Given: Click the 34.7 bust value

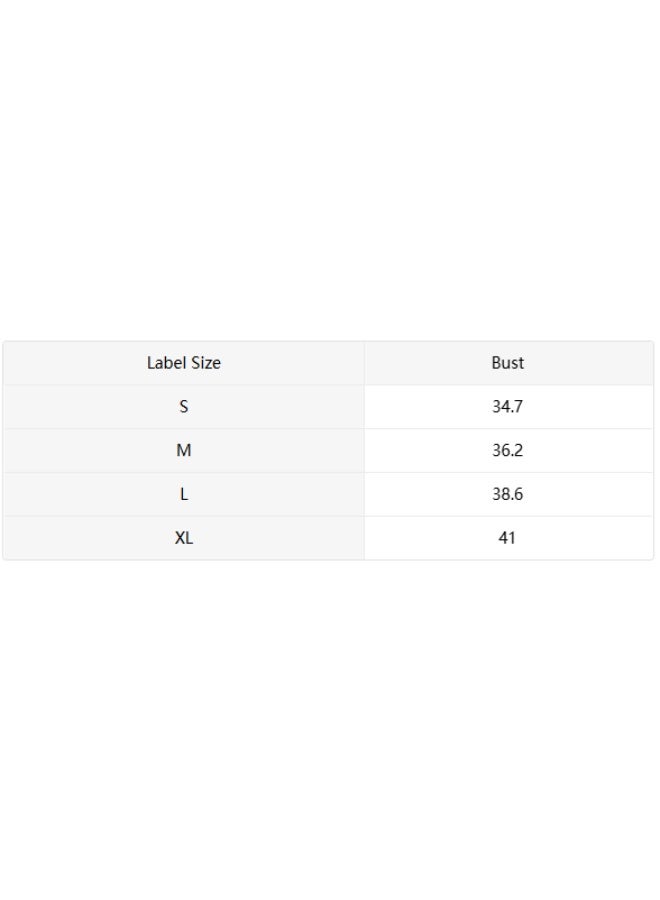Looking at the screenshot, I should point(508,406).
